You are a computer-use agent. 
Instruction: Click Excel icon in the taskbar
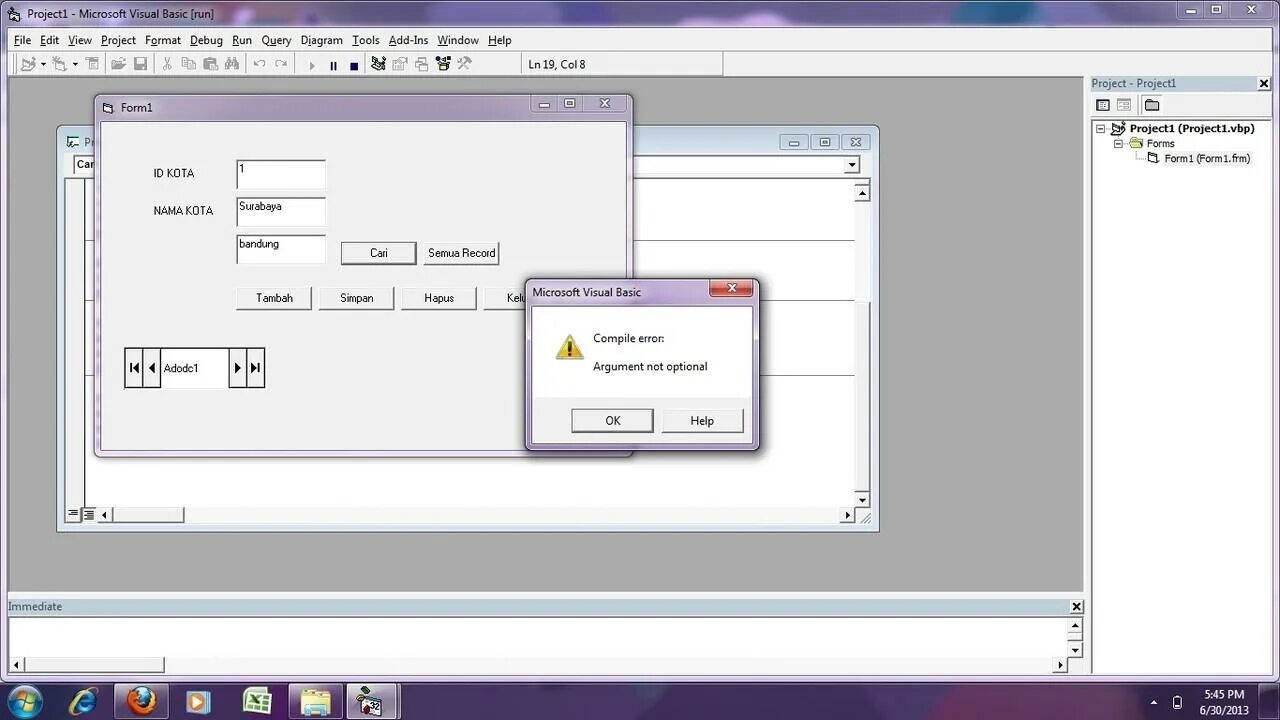(257, 701)
